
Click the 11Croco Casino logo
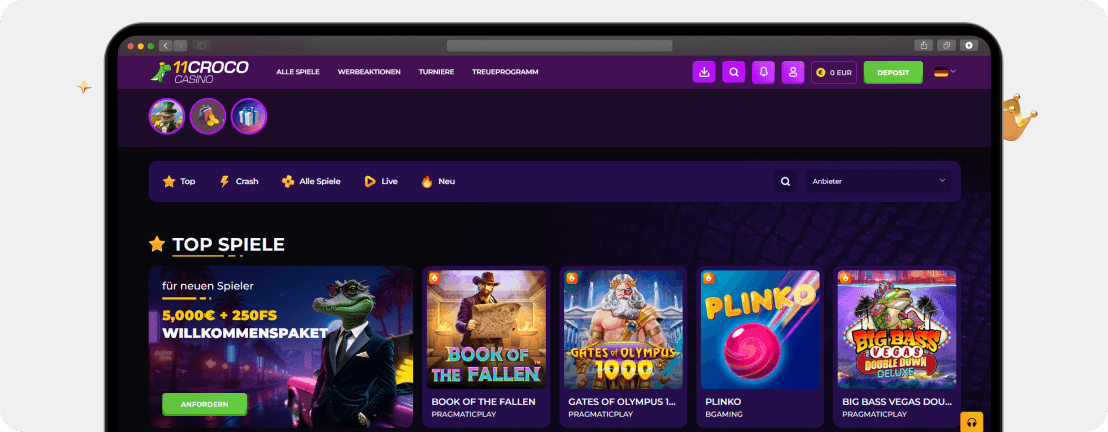click(x=200, y=71)
